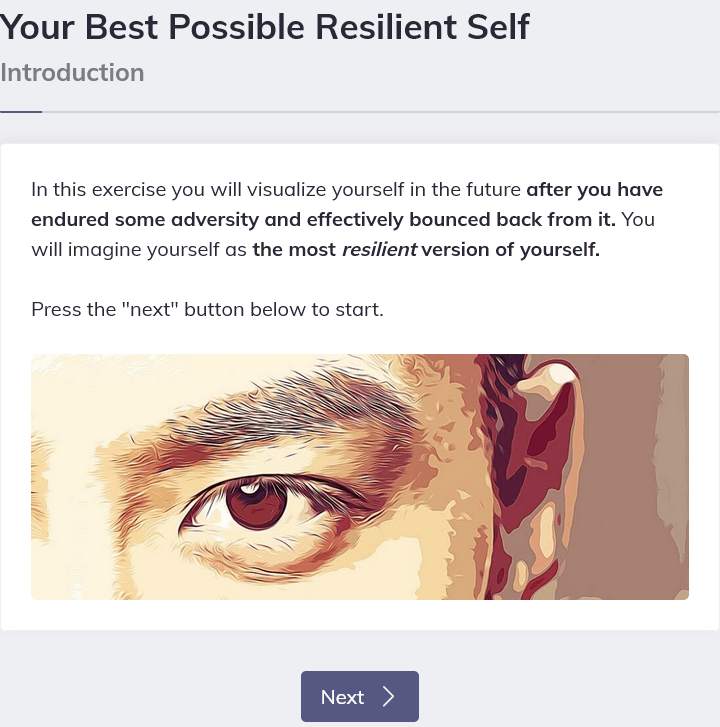Screen dimensions: 720x727
Task: Click the short dark underline below Introduction
Action: tap(21, 112)
